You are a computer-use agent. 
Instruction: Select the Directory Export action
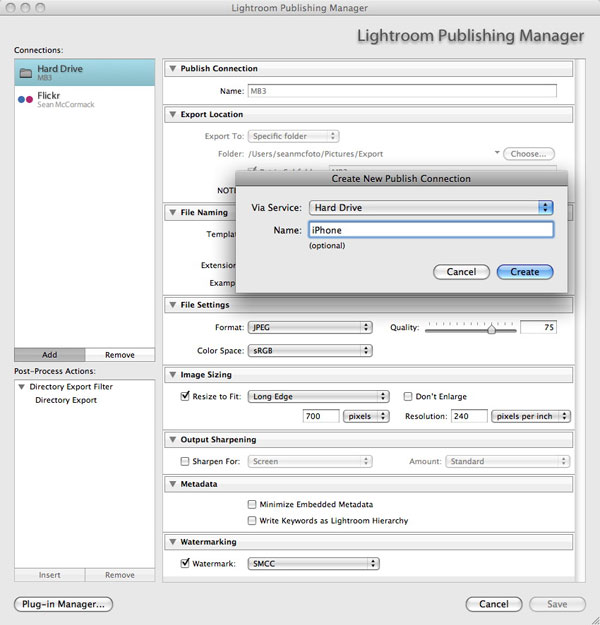[66, 400]
